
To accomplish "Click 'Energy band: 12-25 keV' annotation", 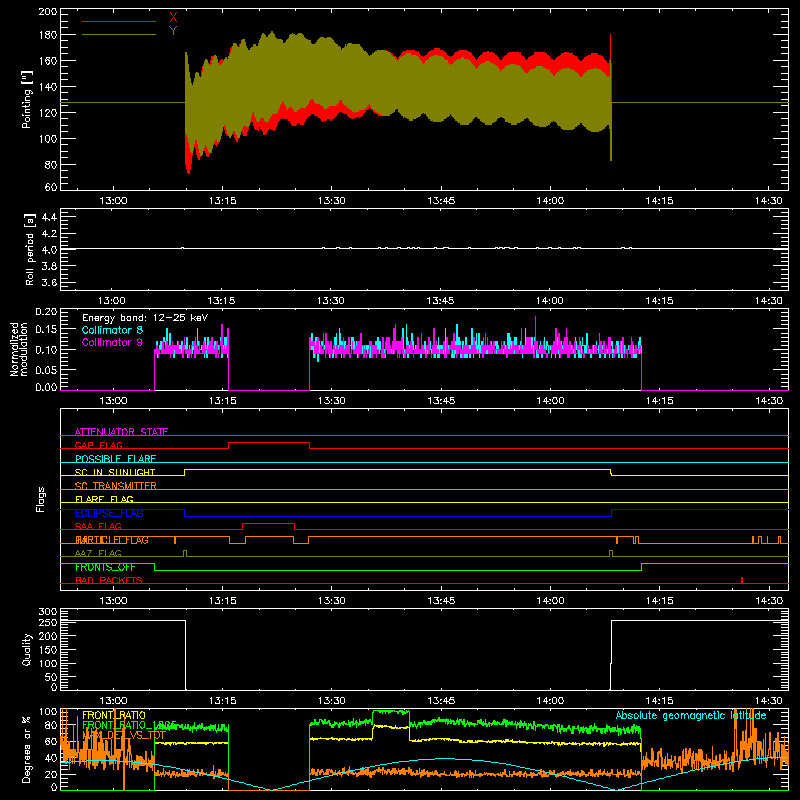I will tap(145, 318).
